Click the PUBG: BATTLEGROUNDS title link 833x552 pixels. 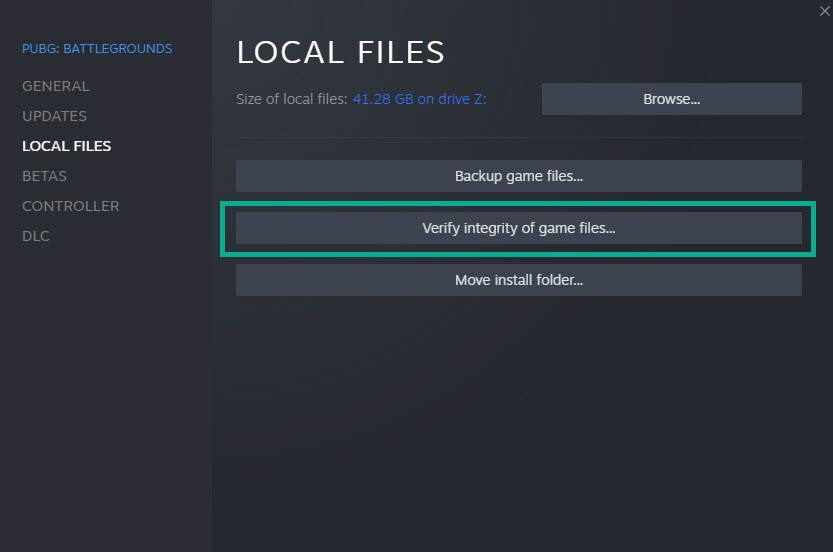coord(97,49)
